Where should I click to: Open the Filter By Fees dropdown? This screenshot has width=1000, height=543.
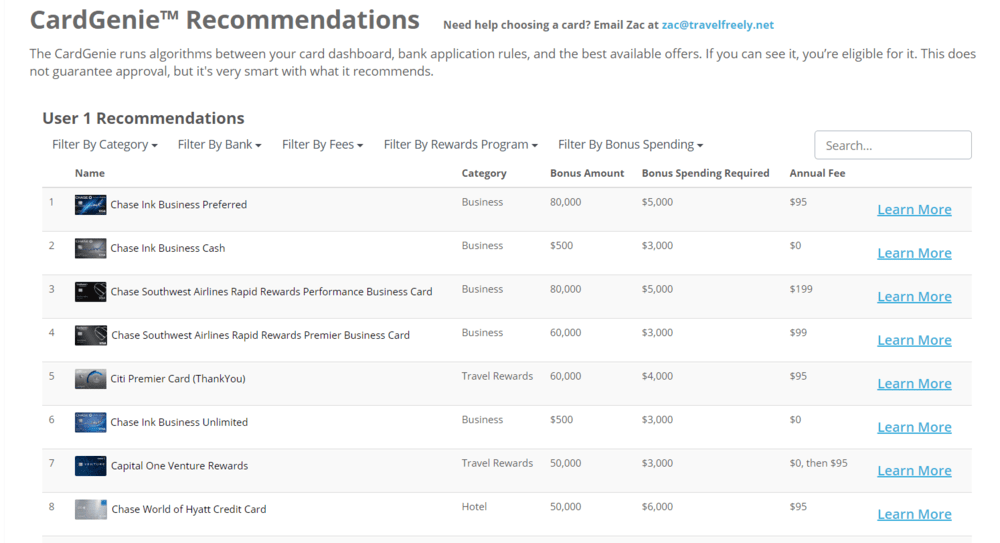(x=322, y=145)
